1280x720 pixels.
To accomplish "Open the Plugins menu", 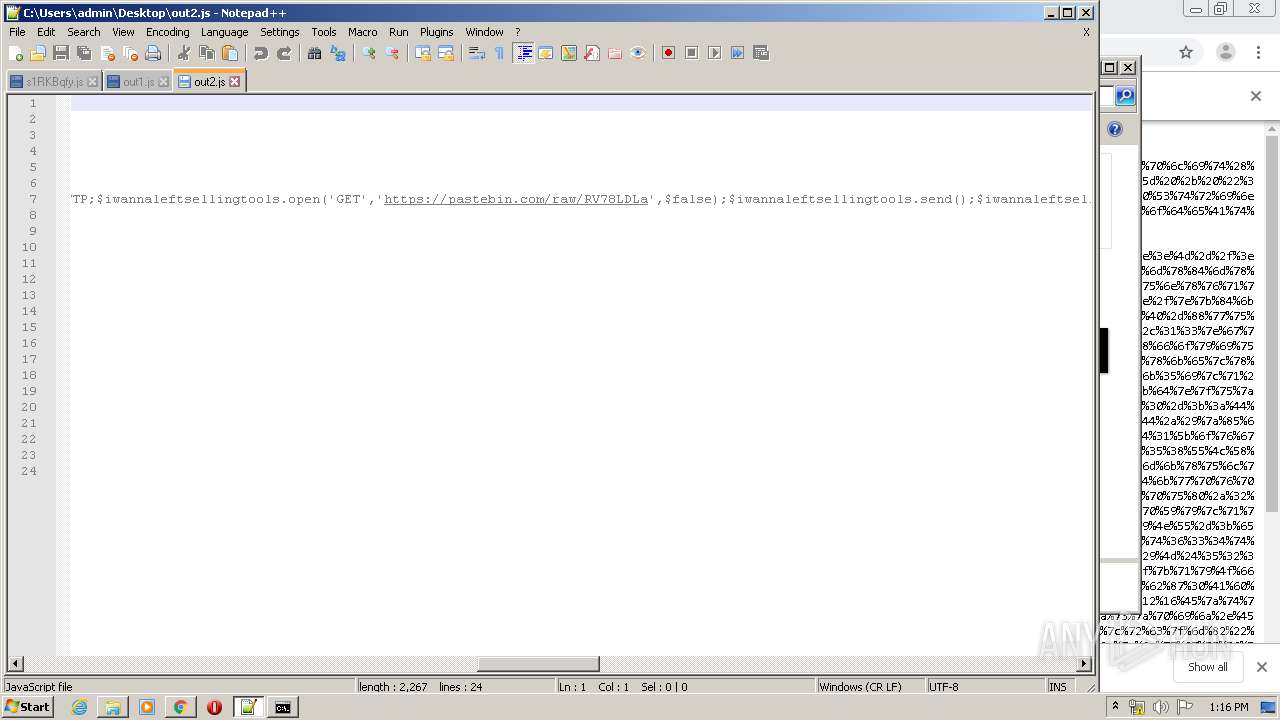I will (x=436, y=32).
